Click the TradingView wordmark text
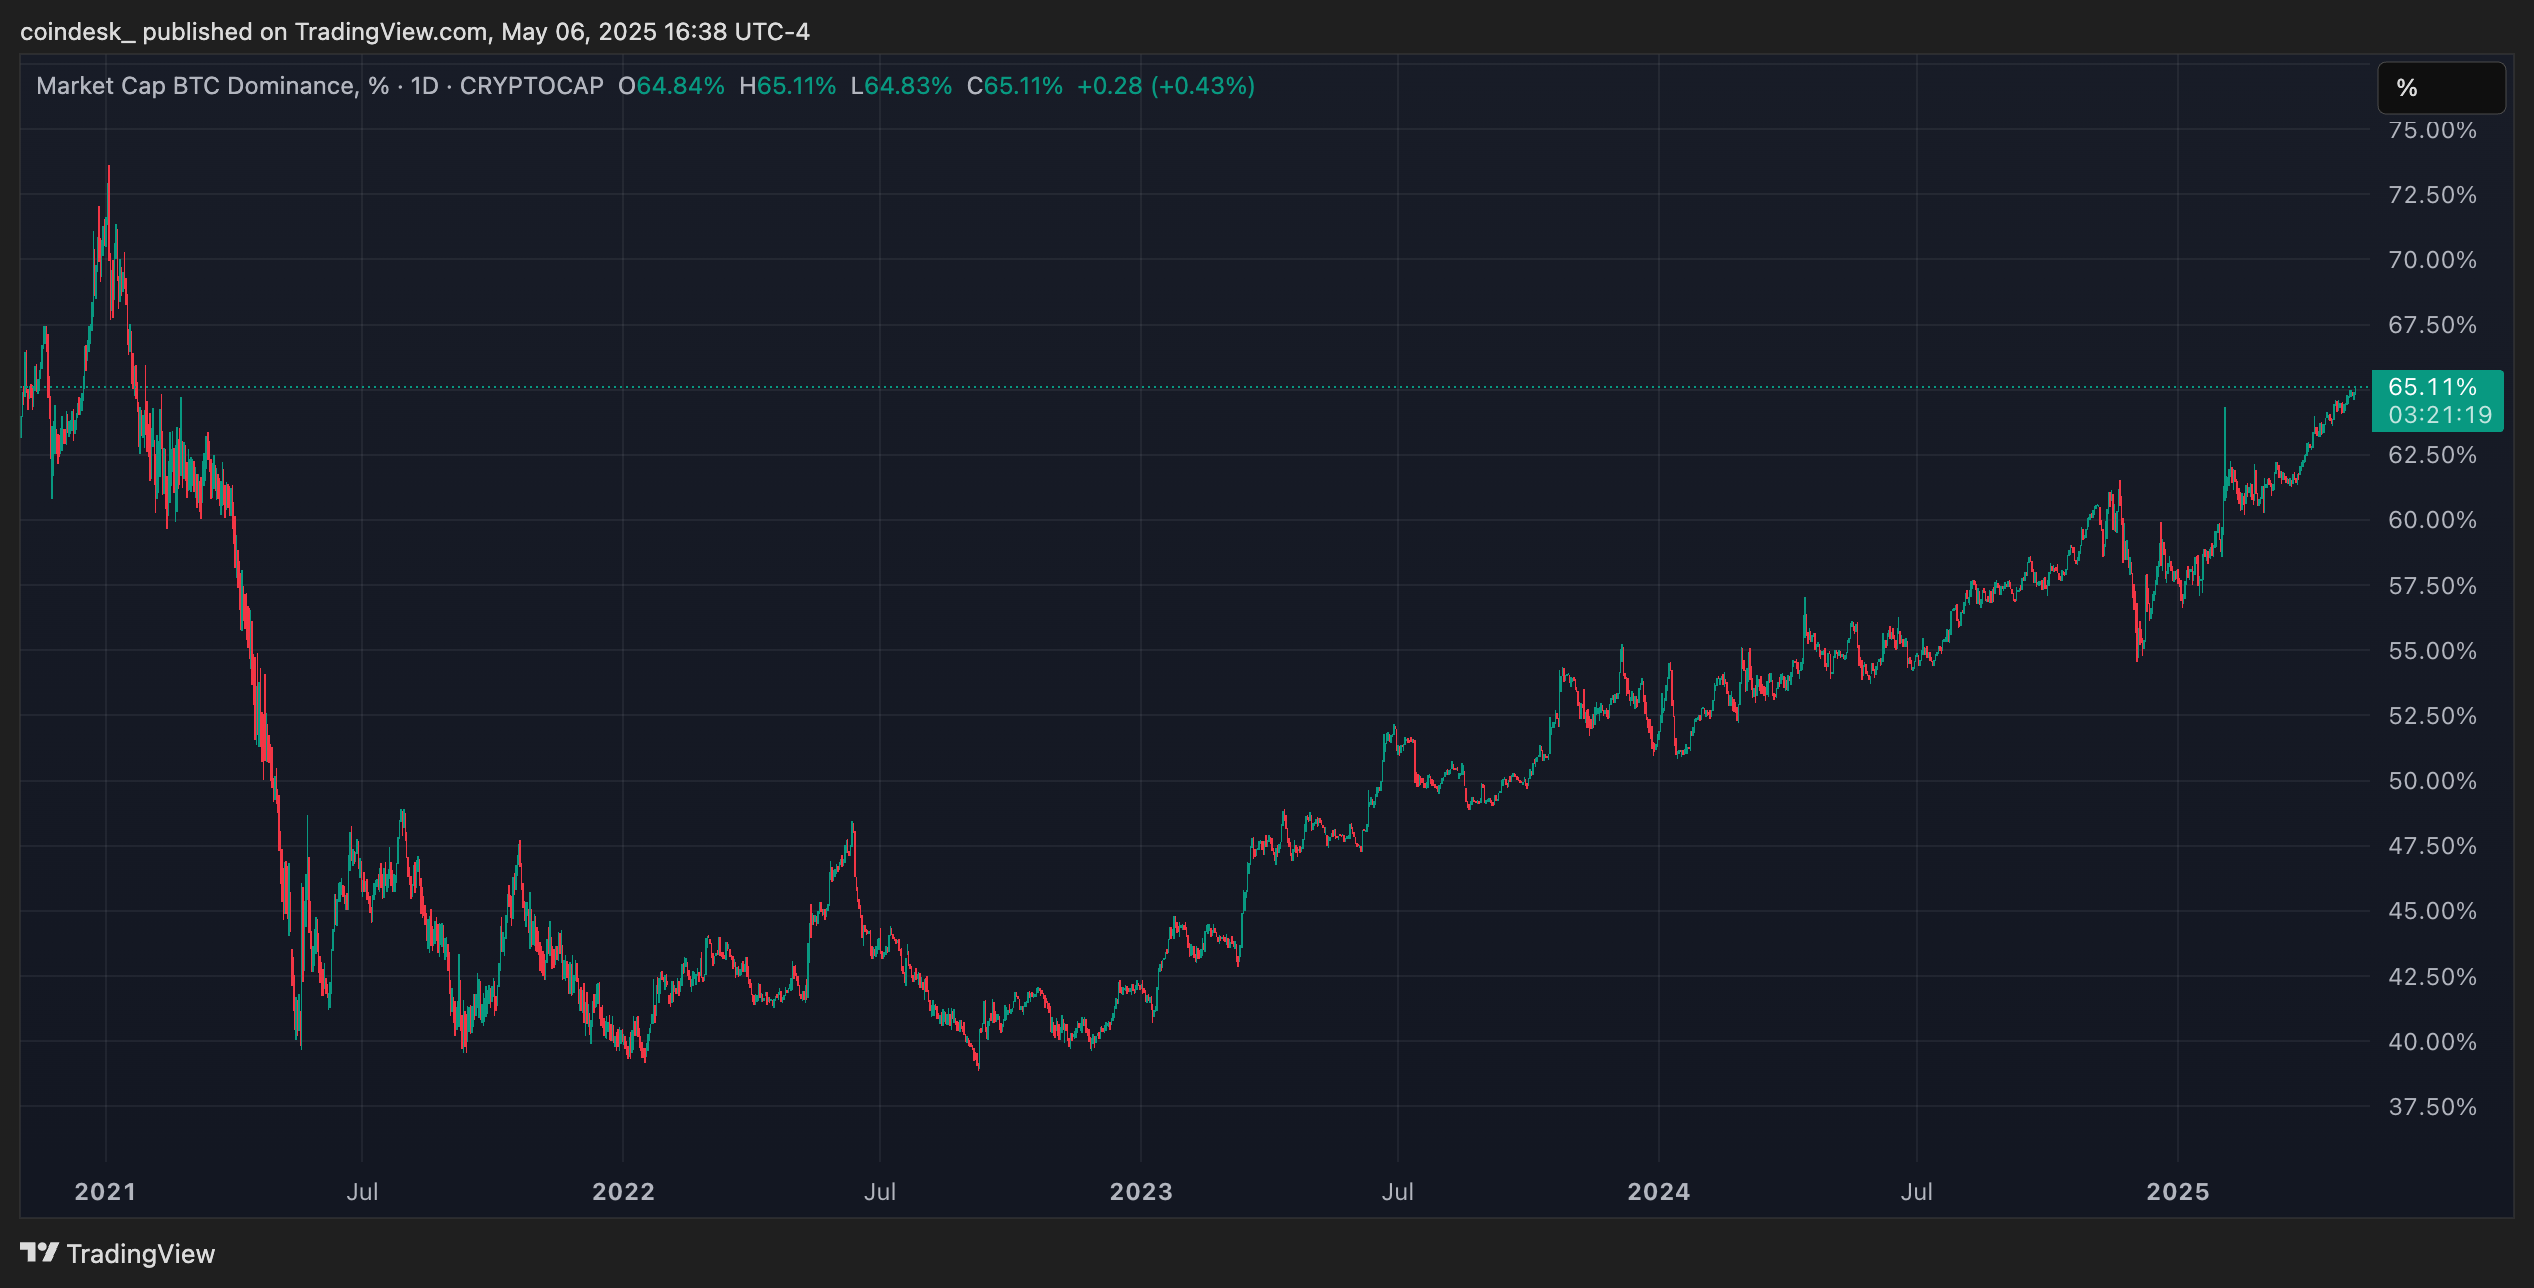 (x=141, y=1254)
